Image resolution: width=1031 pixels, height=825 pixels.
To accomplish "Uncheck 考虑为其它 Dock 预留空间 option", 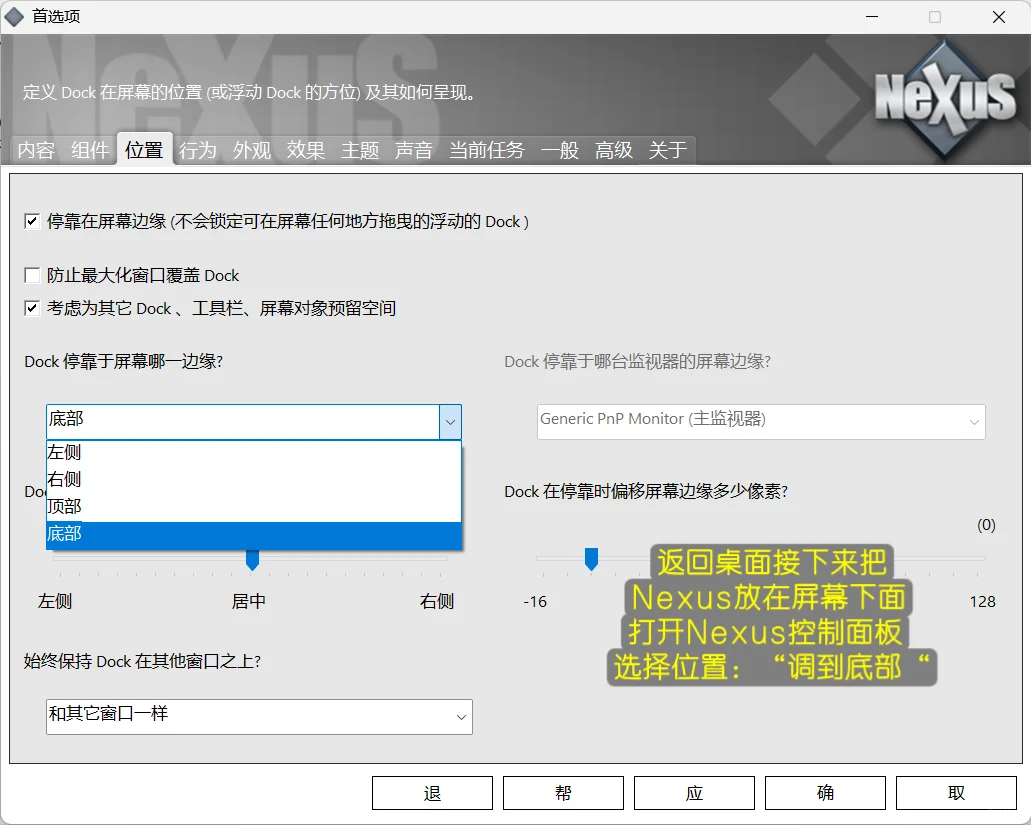I will (x=31, y=308).
